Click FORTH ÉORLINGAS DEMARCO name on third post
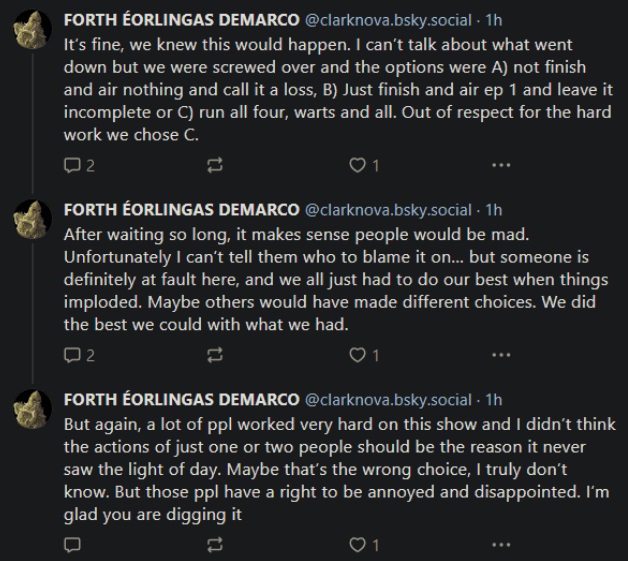628x561 pixels. coord(181,399)
